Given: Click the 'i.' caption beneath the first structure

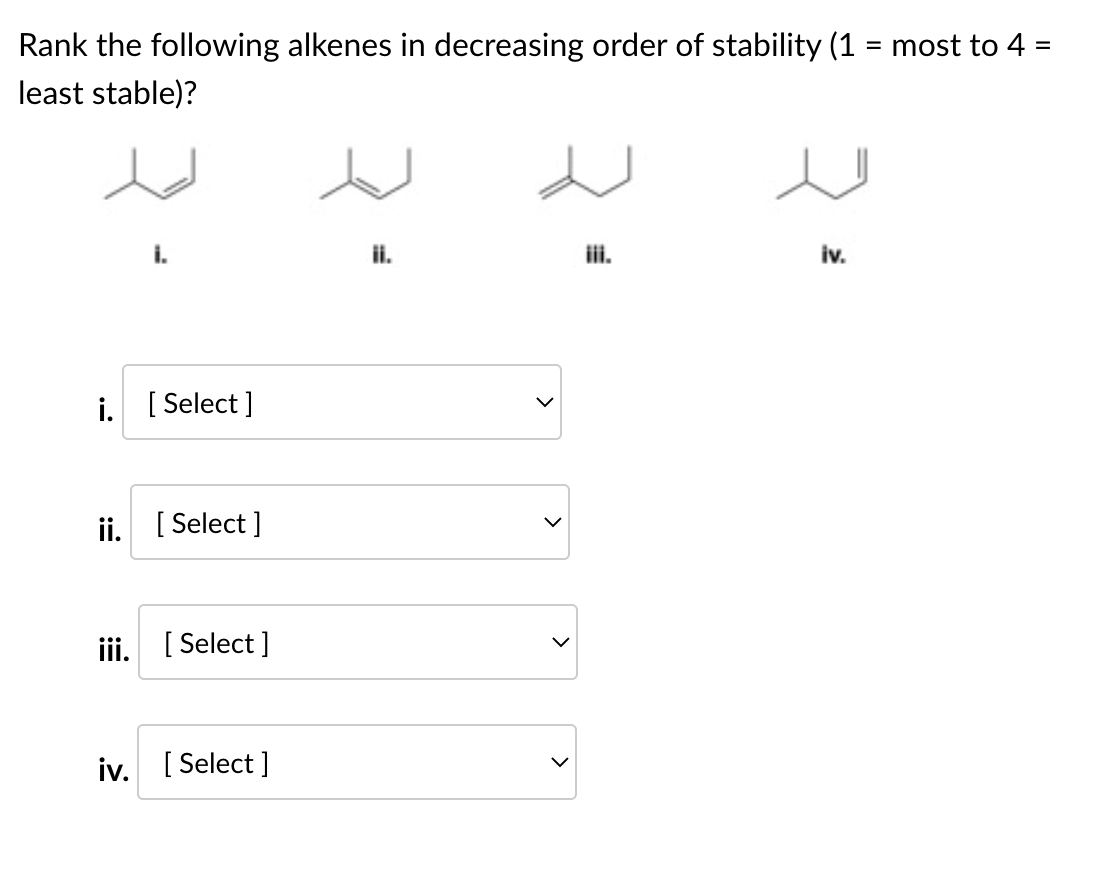Looking at the screenshot, I should pyautogui.click(x=160, y=253).
